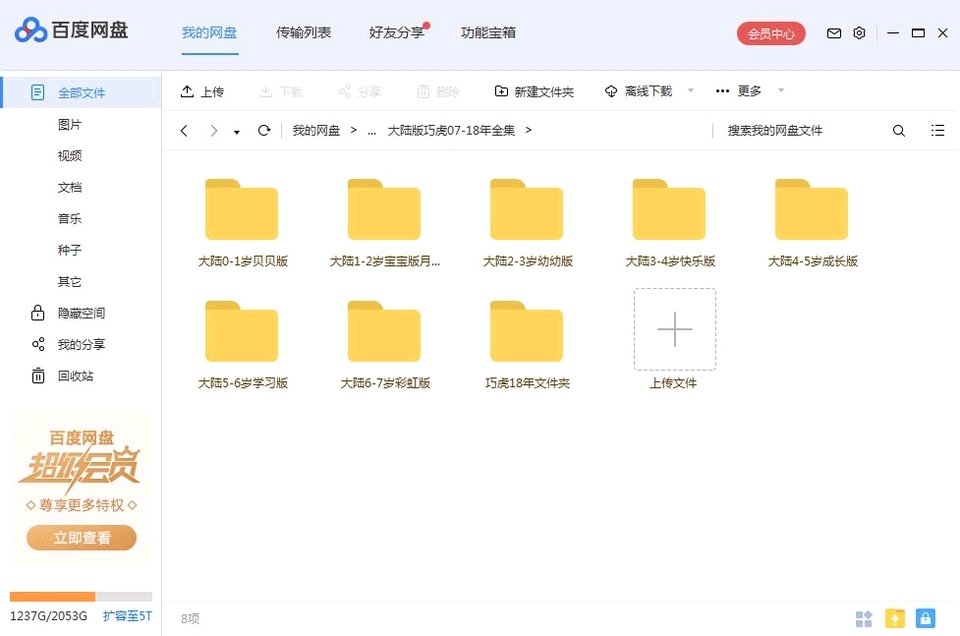
Task: Click the 上传 upload button
Action: pyautogui.click(x=202, y=92)
